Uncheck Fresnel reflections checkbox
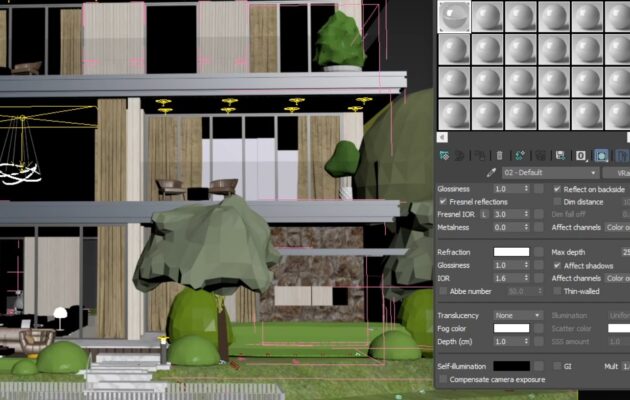 click(443, 201)
